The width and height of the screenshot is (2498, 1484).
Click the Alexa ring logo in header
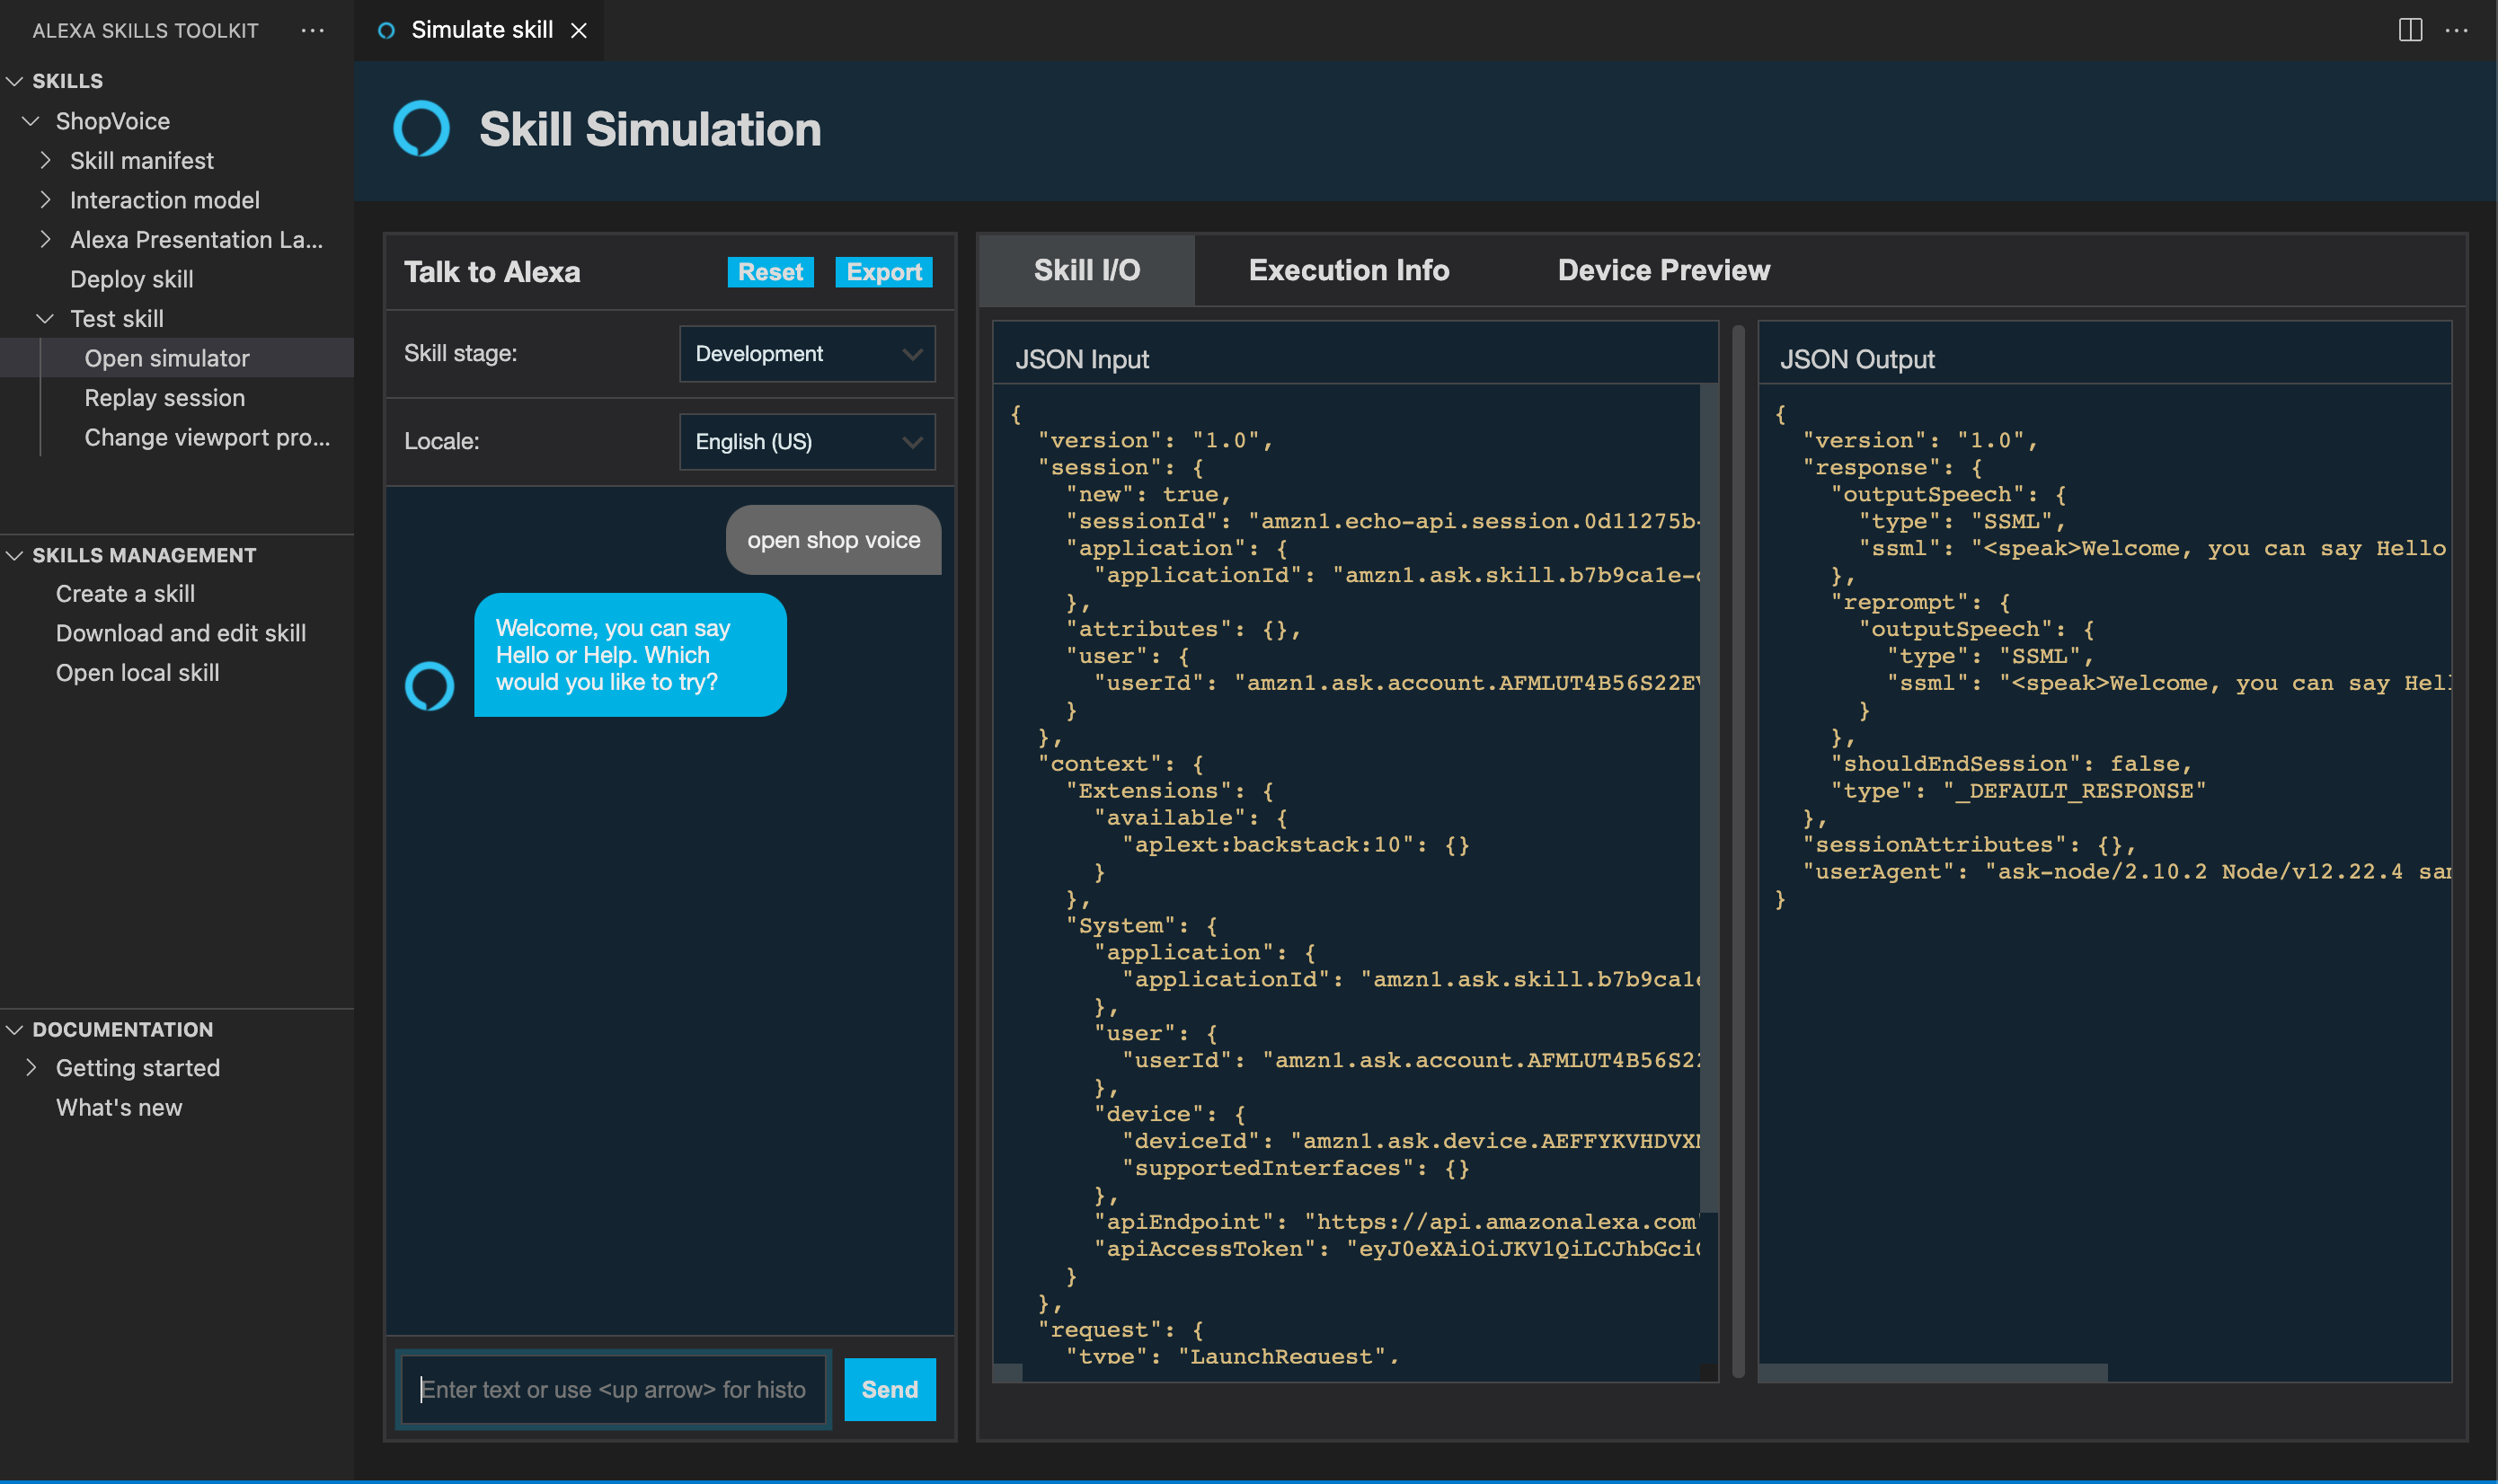421,129
